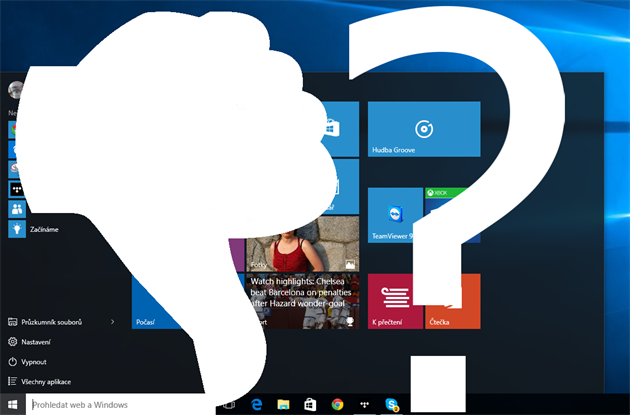Image resolution: width=630 pixels, height=415 pixels.
Task: Open the Store tile in the Start menu
Action: [x=340, y=129]
